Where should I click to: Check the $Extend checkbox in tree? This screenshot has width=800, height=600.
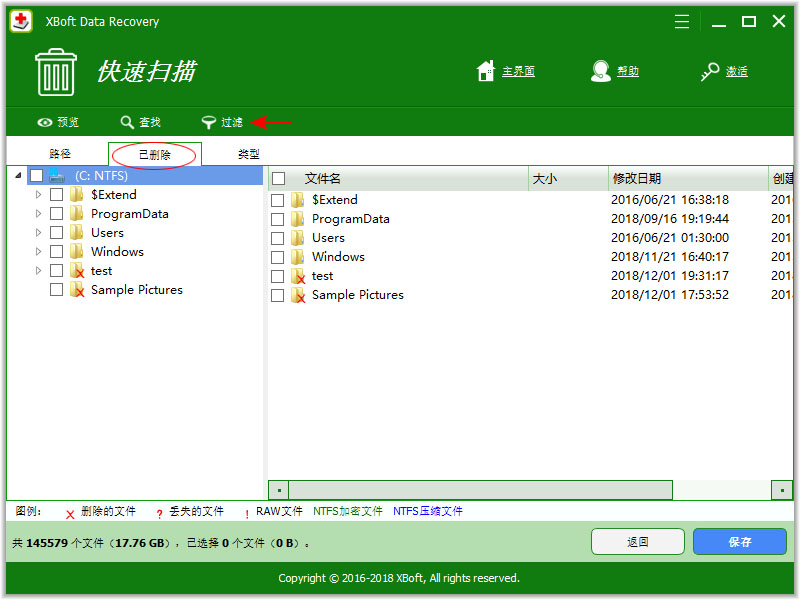pyautogui.click(x=57, y=194)
